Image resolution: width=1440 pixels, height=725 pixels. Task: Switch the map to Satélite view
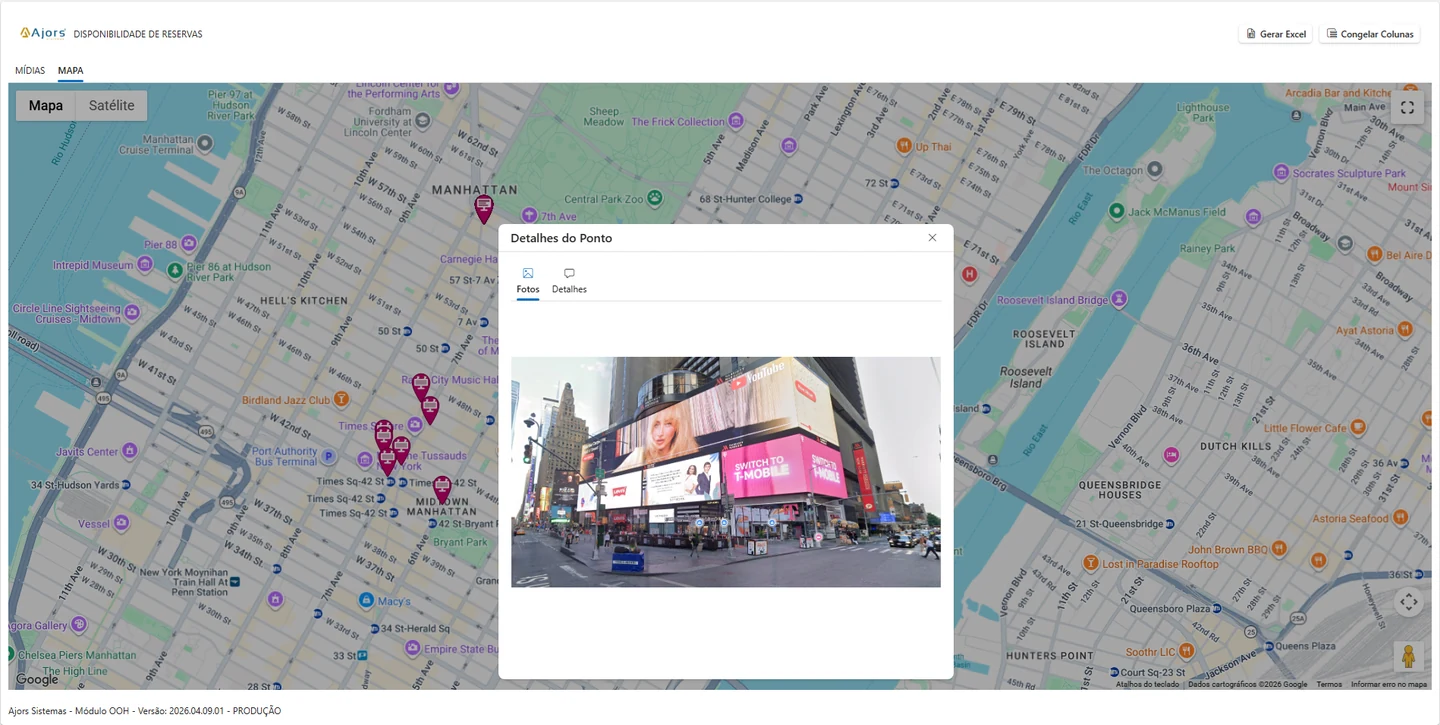[x=112, y=106]
